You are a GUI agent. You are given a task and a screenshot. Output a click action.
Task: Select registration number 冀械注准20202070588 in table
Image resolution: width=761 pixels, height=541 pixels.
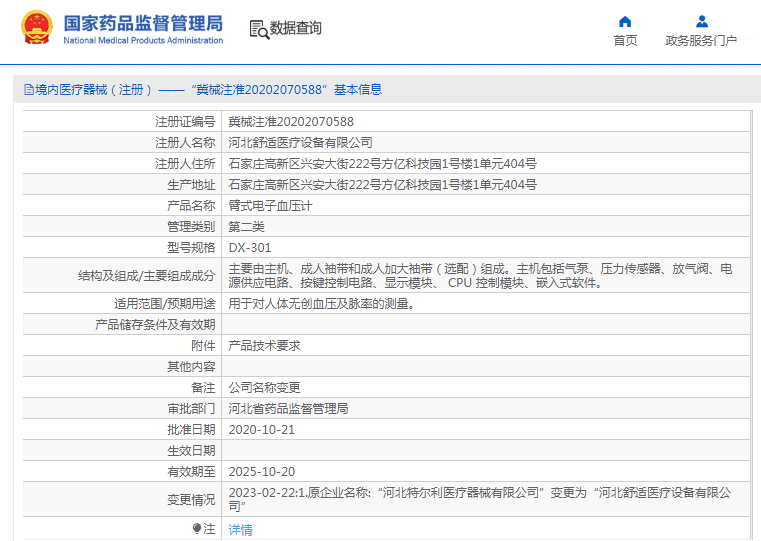pyautogui.click(x=291, y=122)
